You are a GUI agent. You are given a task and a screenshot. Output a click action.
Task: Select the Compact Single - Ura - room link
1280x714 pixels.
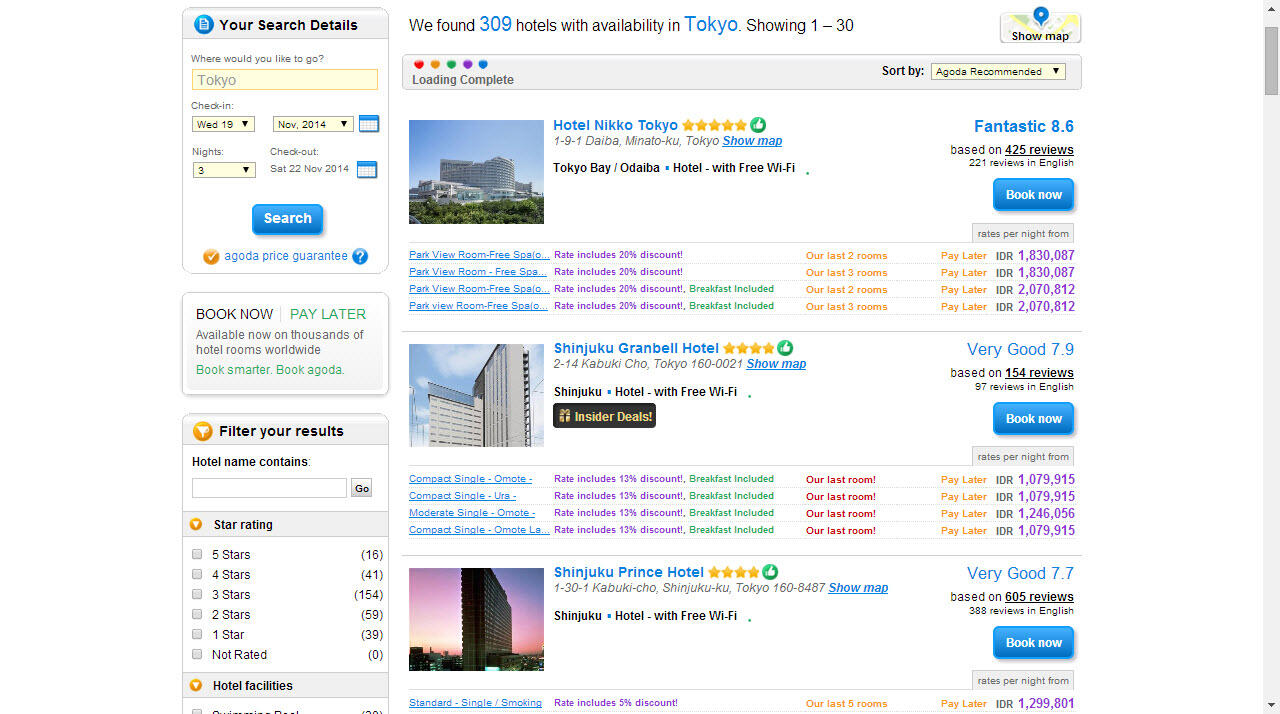pyautogui.click(x=462, y=496)
